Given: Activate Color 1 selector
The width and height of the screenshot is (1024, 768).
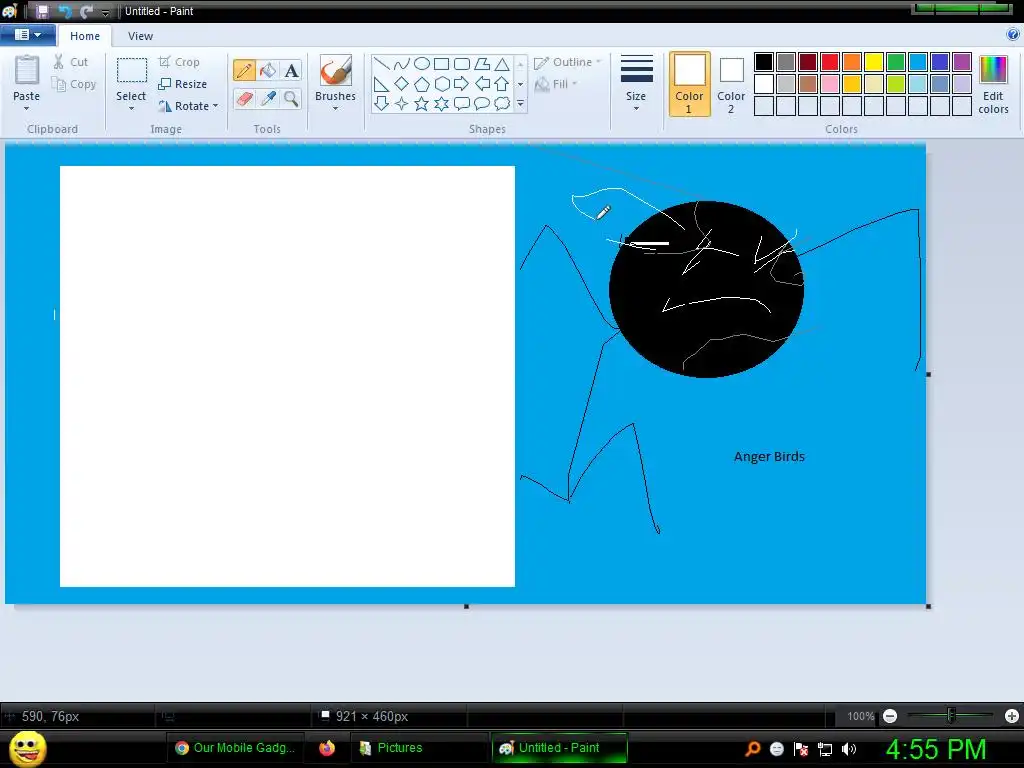Looking at the screenshot, I should pyautogui.click(x=689, y=84).
